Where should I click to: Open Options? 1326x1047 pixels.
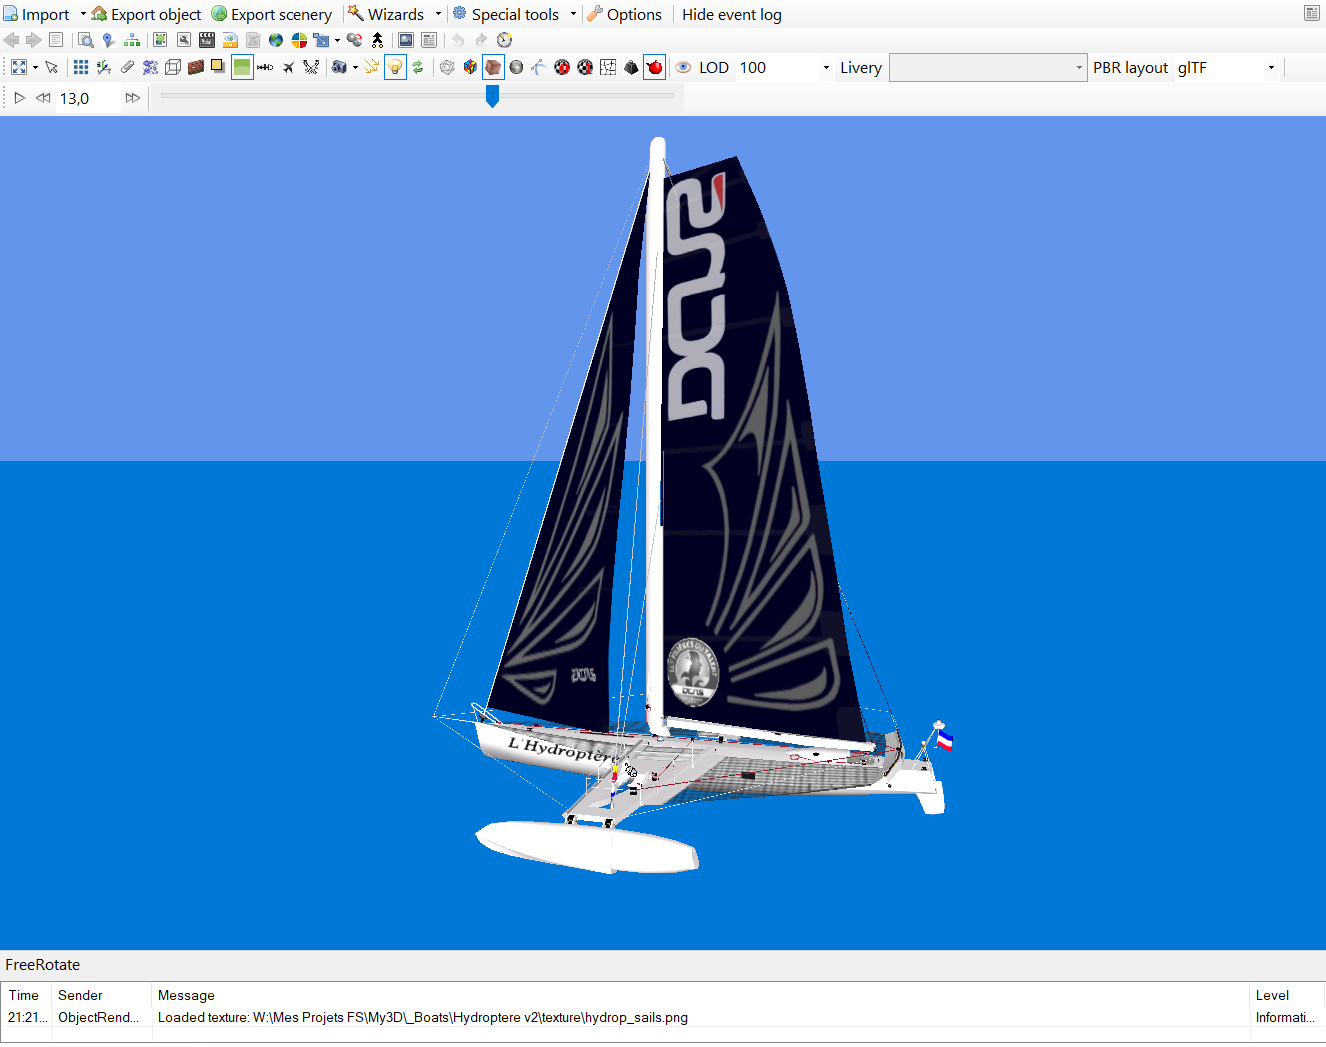click(624, 14)
